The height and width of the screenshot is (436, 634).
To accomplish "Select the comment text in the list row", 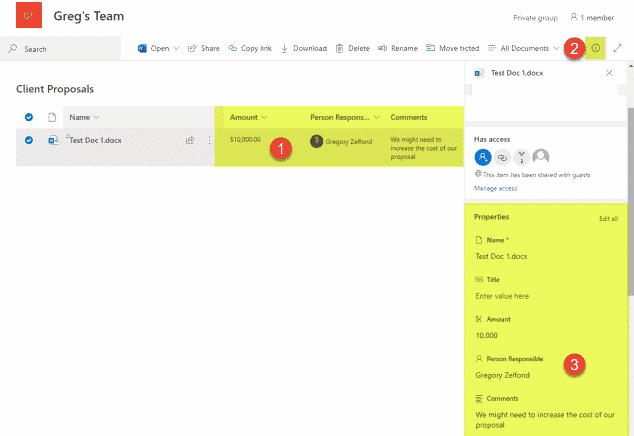I will click(423, 148).
